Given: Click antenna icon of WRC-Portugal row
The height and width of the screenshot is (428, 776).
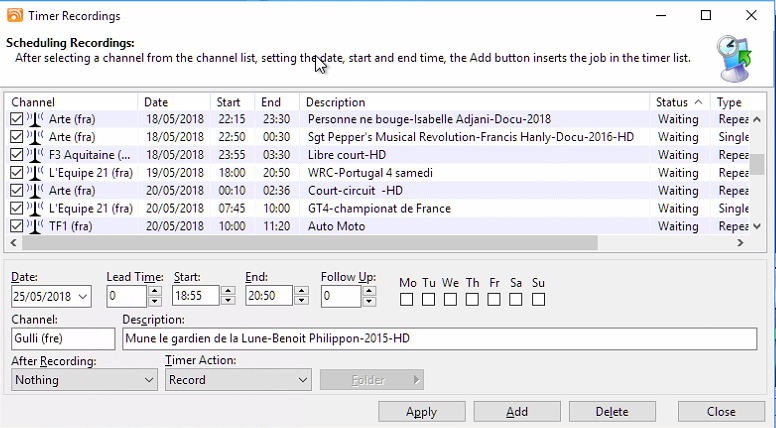Looking at the screenshot, I should coord(35,173).
